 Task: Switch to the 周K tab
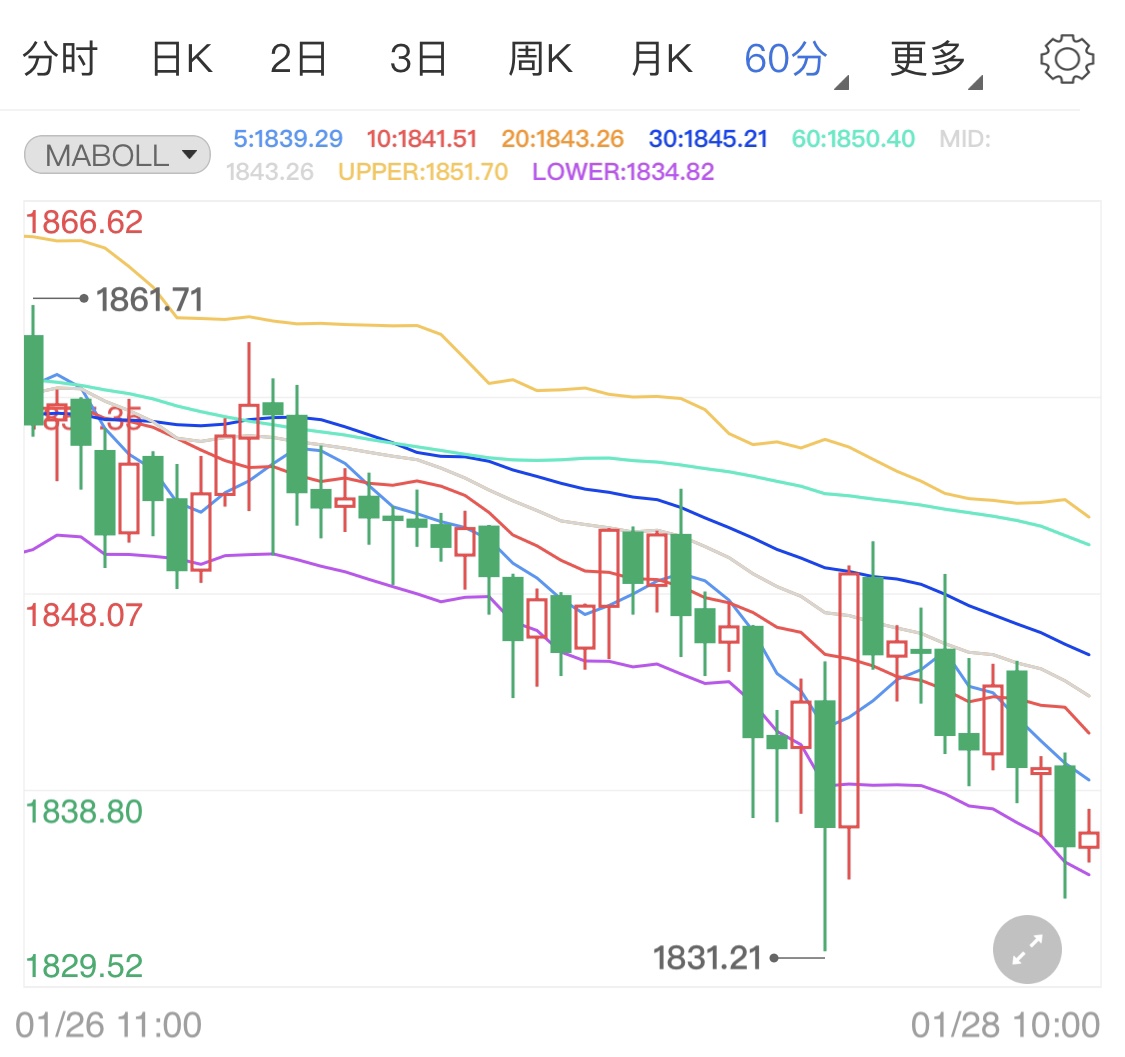coord(540,59)
